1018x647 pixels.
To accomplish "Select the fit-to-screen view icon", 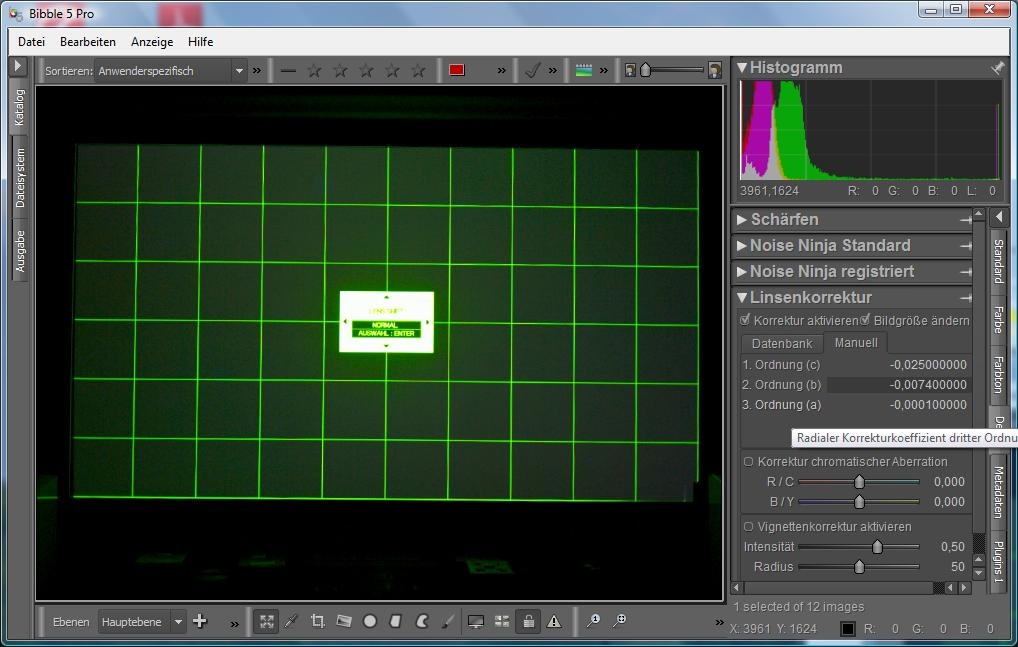I will (x=266, y=621).
